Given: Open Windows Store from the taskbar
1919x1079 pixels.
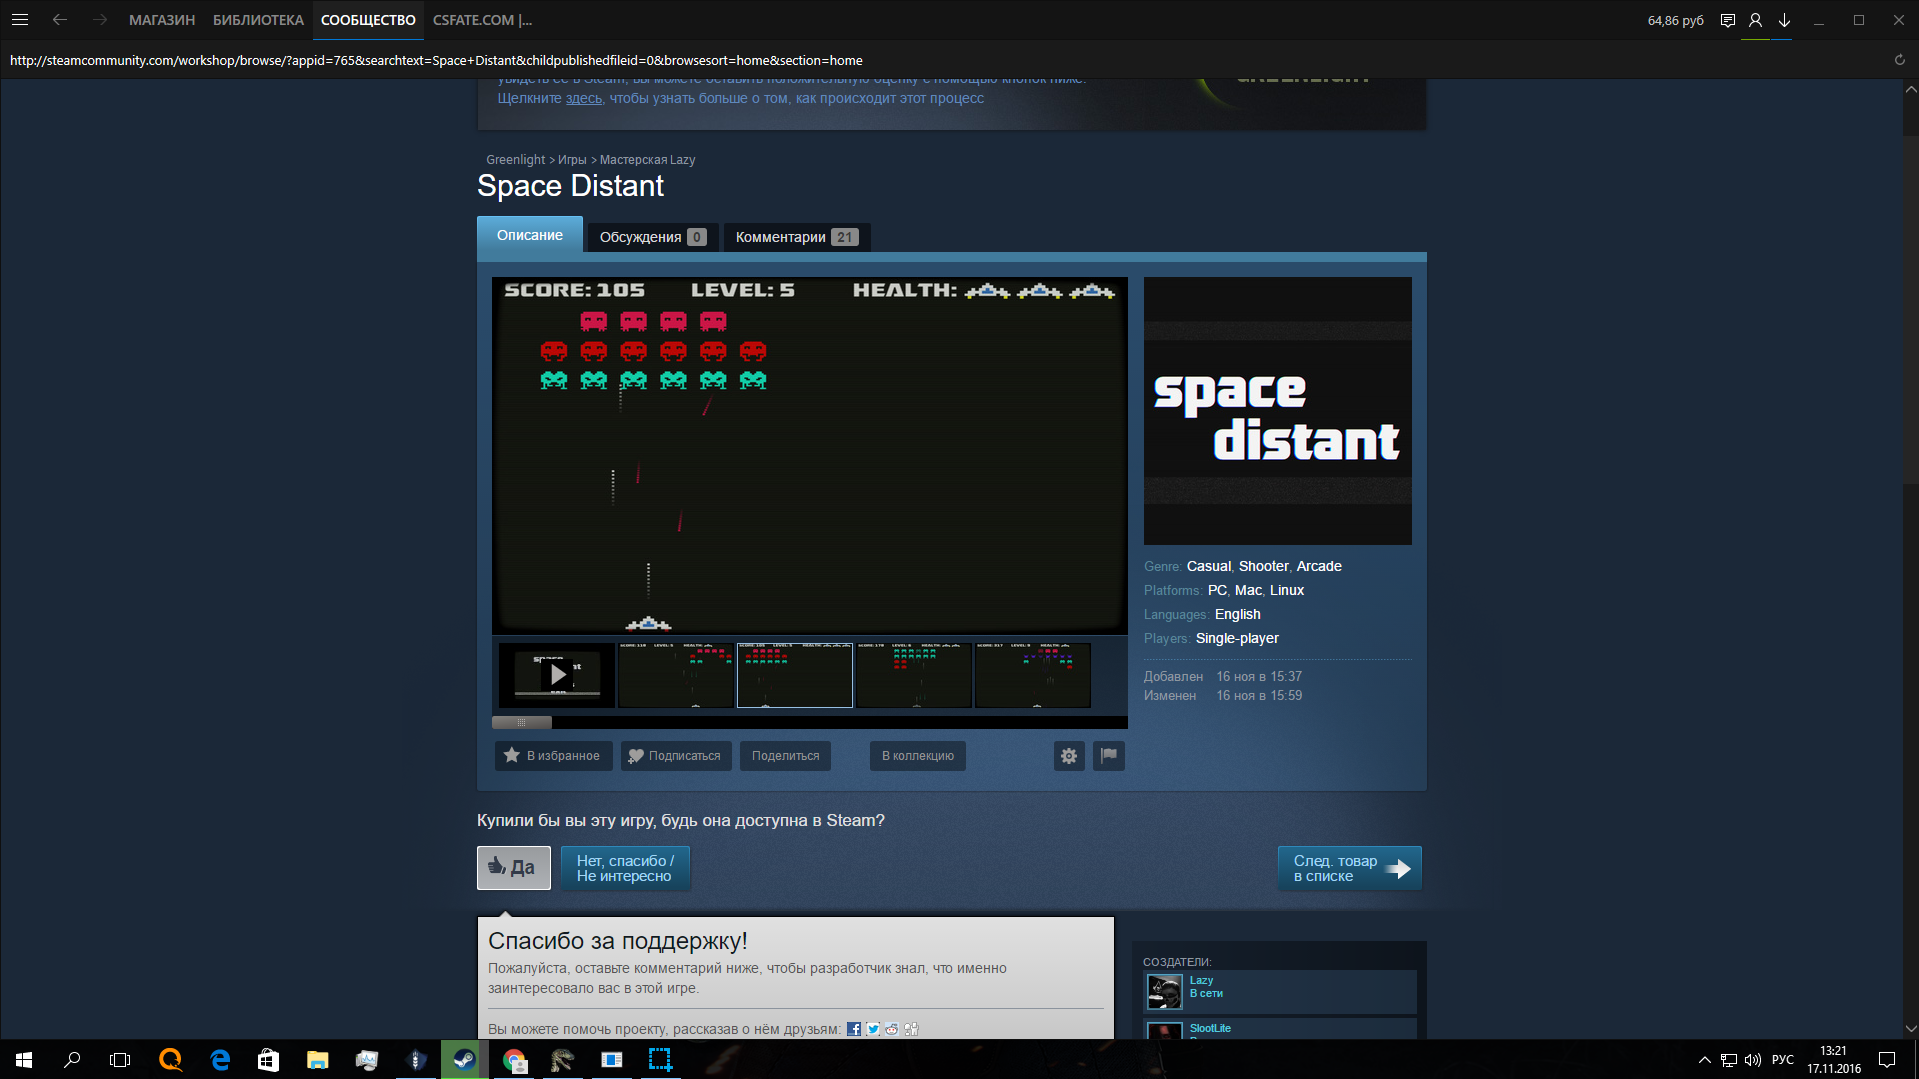Looking at the screenshot, I should 268,1060.
